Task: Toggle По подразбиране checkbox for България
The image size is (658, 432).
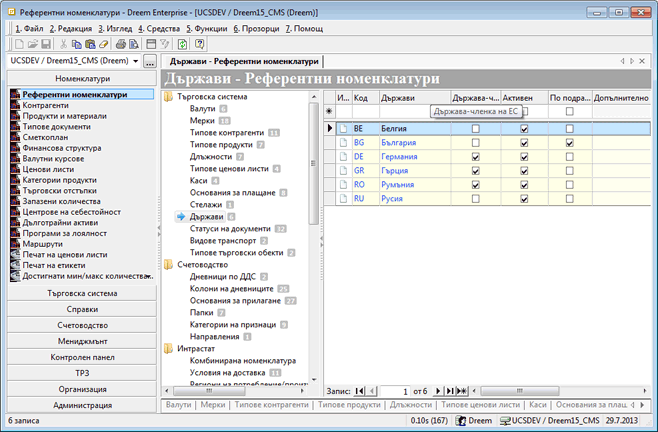Action: pyautogui.click(x=569, y=143)
